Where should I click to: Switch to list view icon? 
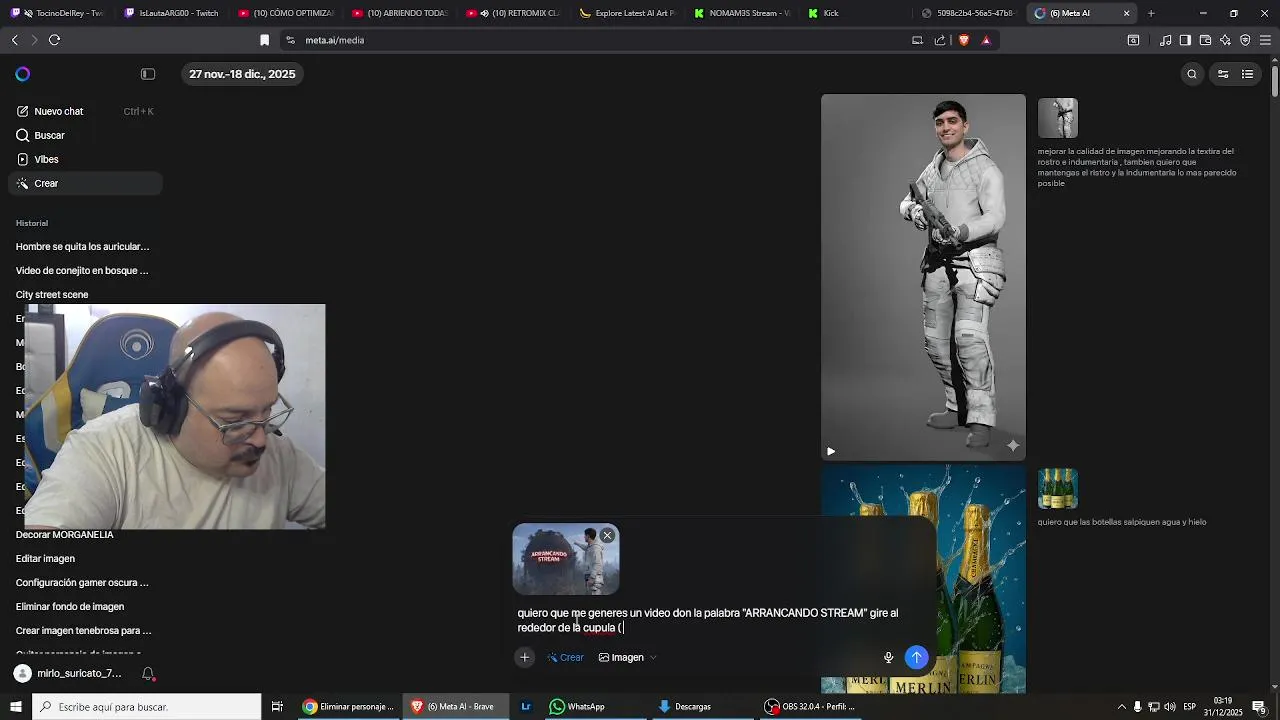(x=1247, y=74)
